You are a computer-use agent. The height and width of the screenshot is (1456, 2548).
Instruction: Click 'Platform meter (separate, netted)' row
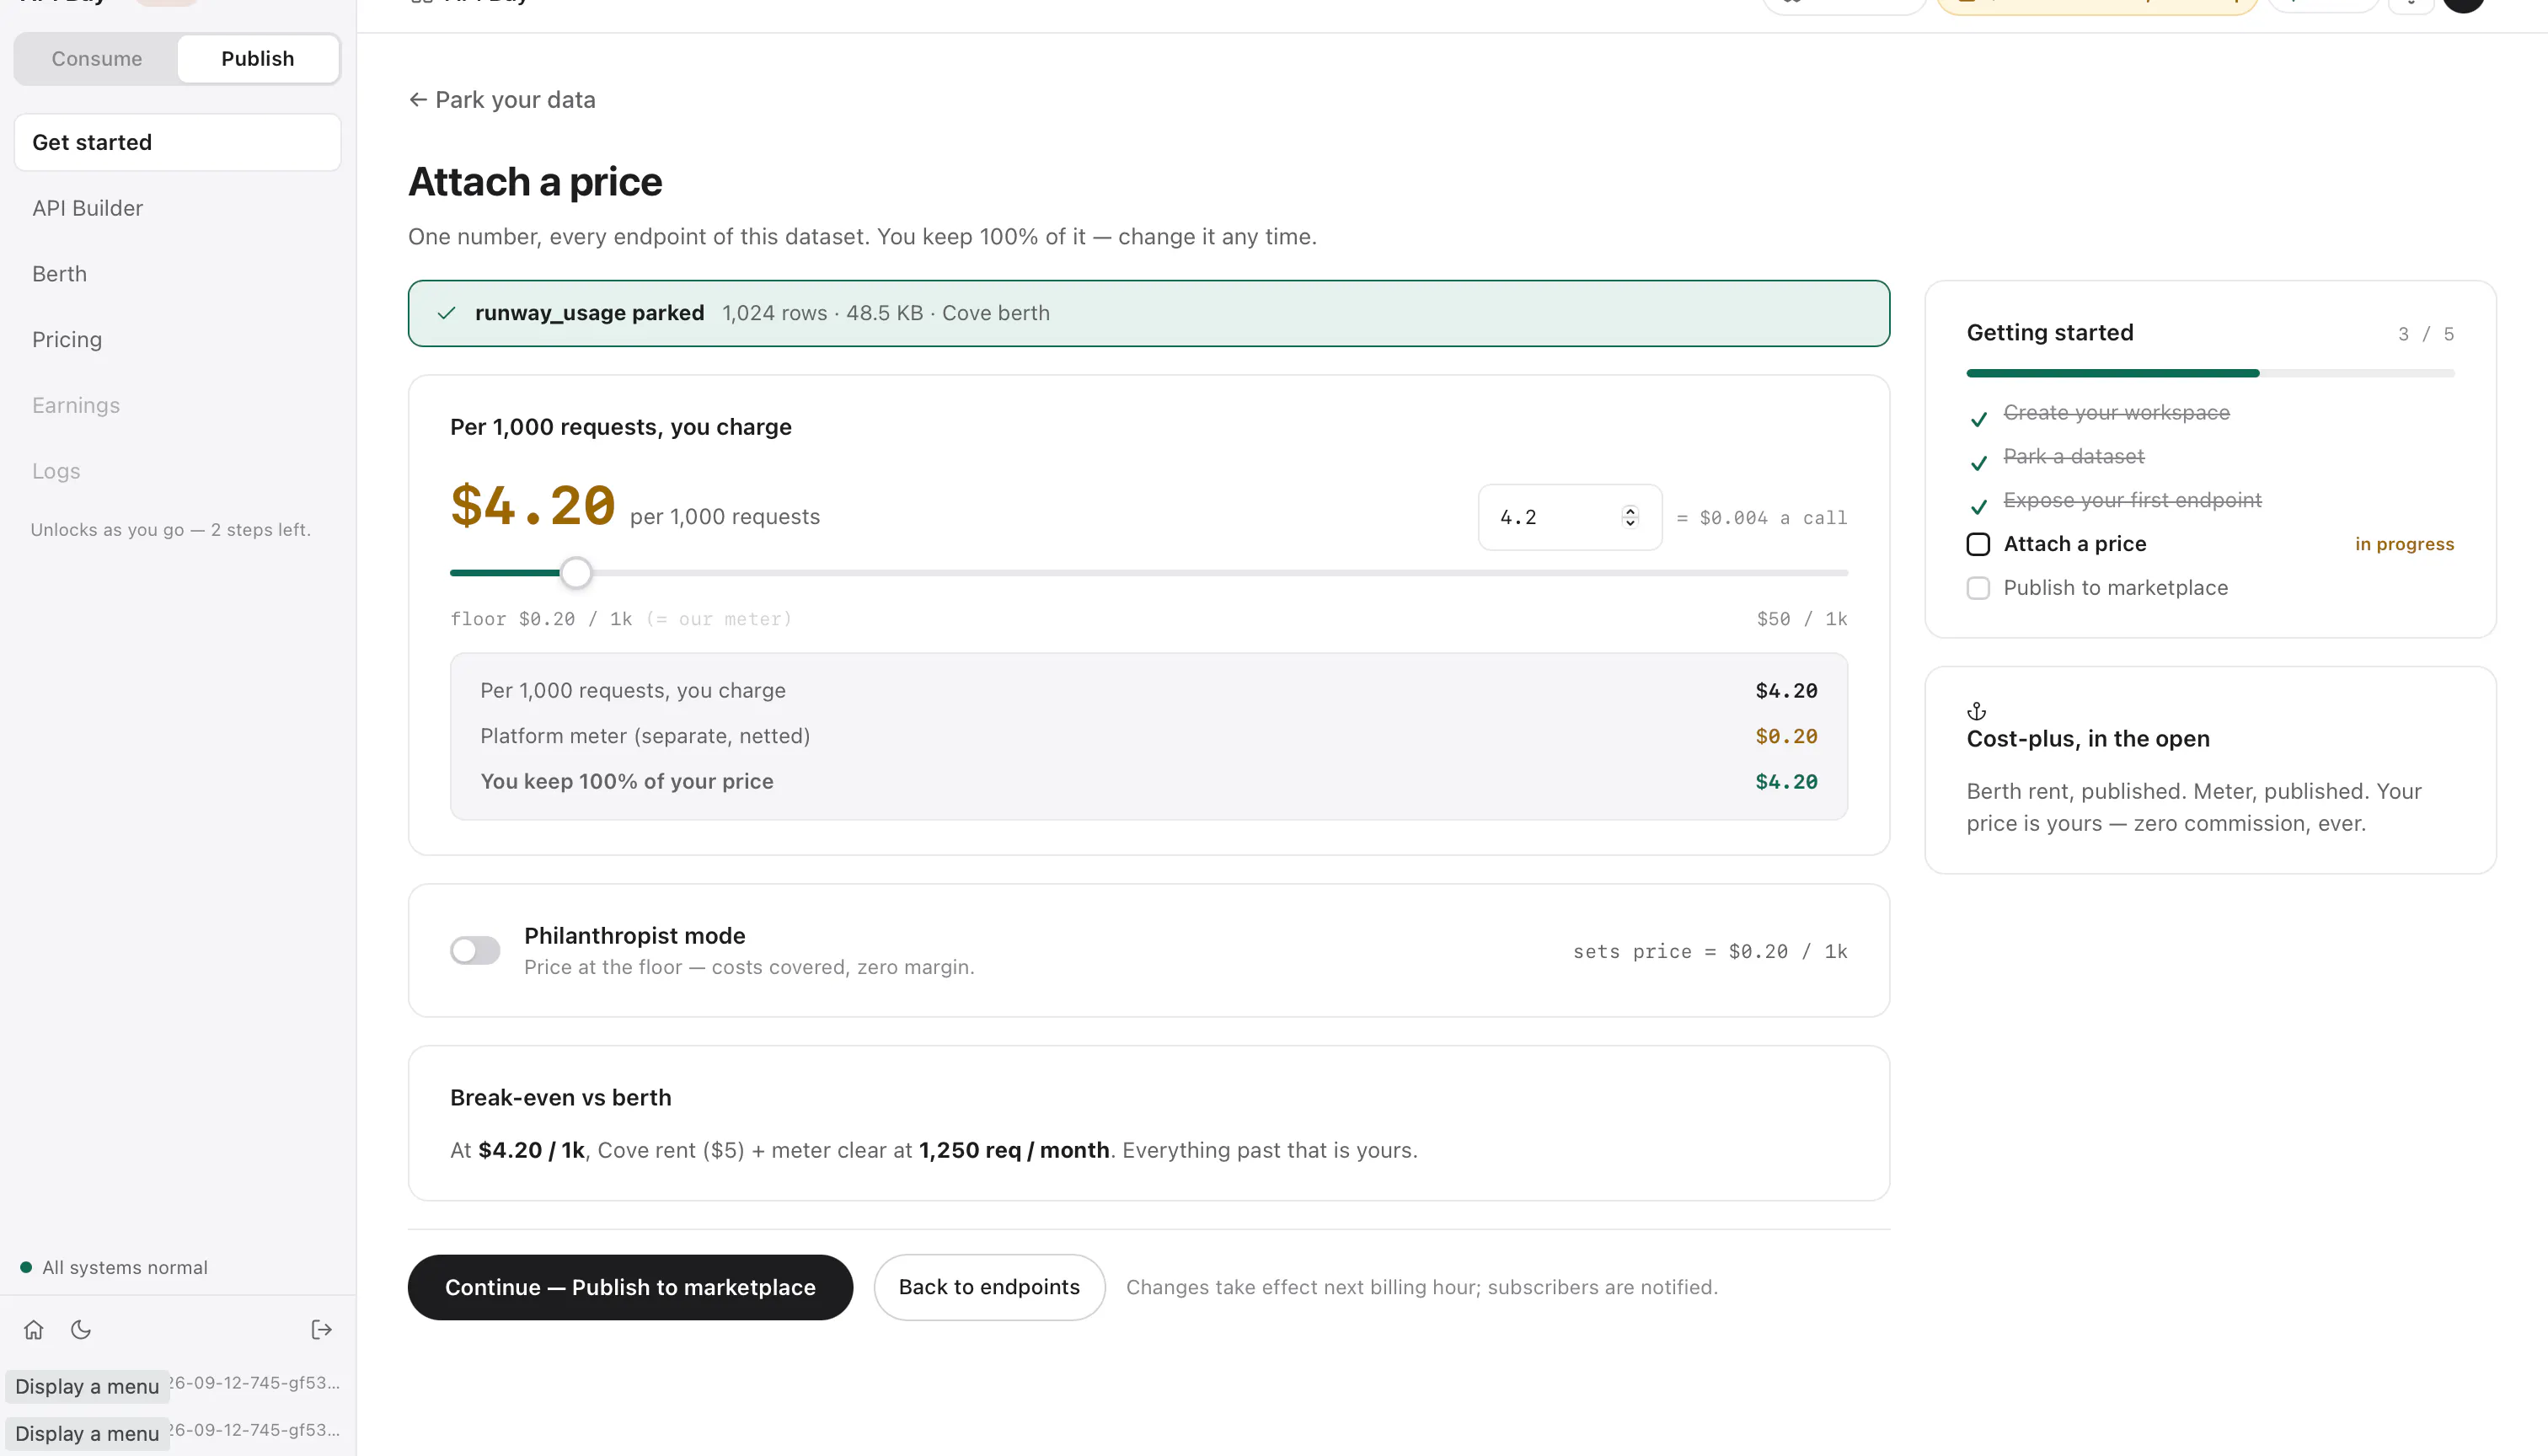[x=1149, y=736]
